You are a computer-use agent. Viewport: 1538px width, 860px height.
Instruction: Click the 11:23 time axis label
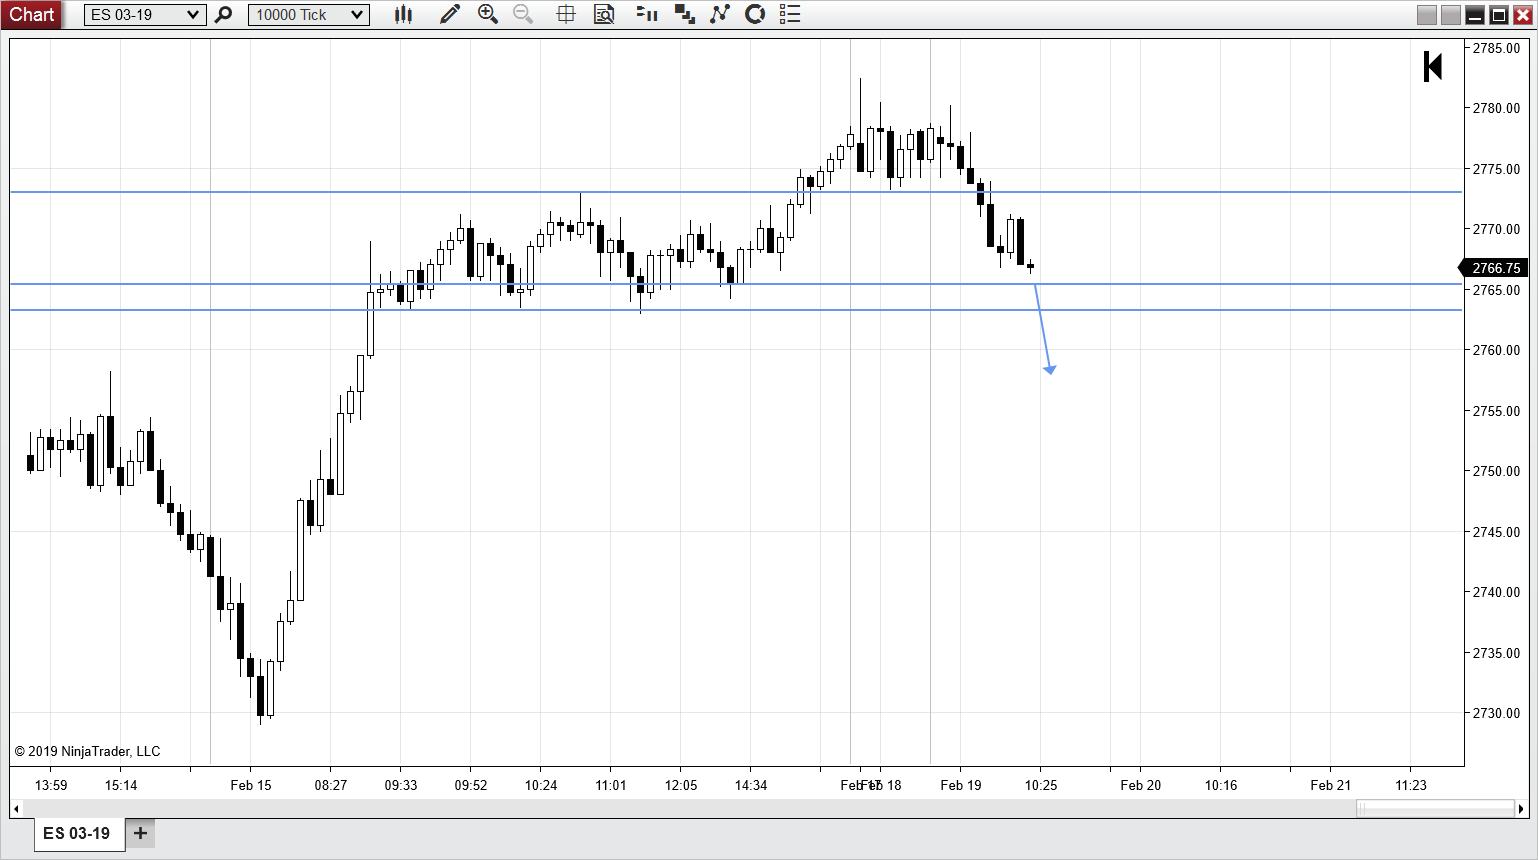(1411, 785)
